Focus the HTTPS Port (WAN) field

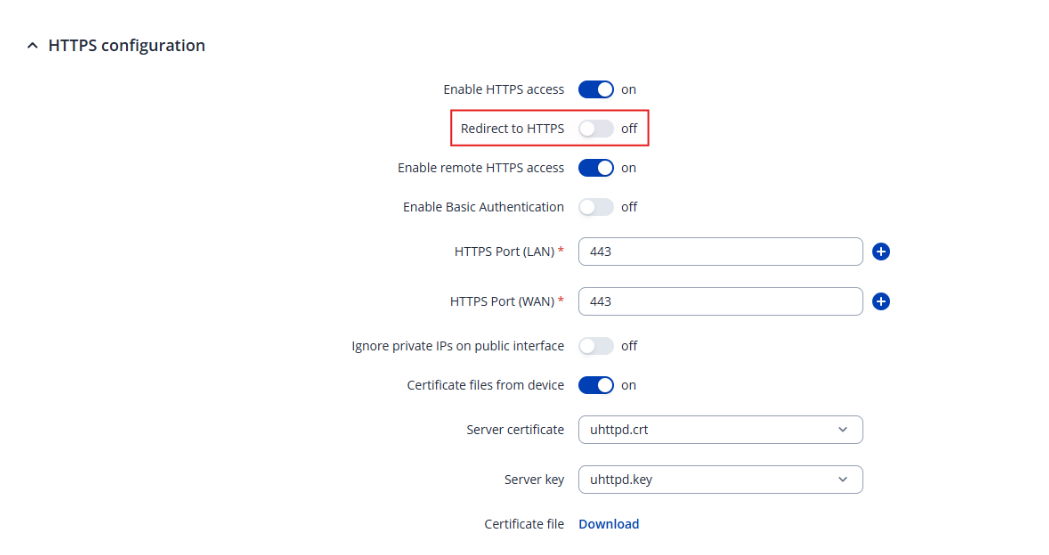coord(720,302)
